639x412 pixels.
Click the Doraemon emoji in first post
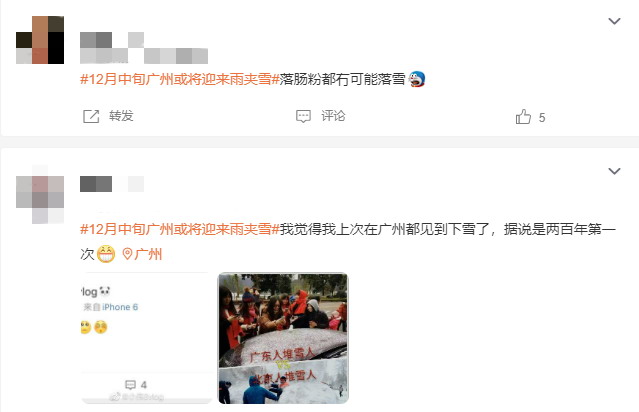click(x=416, y=79)
